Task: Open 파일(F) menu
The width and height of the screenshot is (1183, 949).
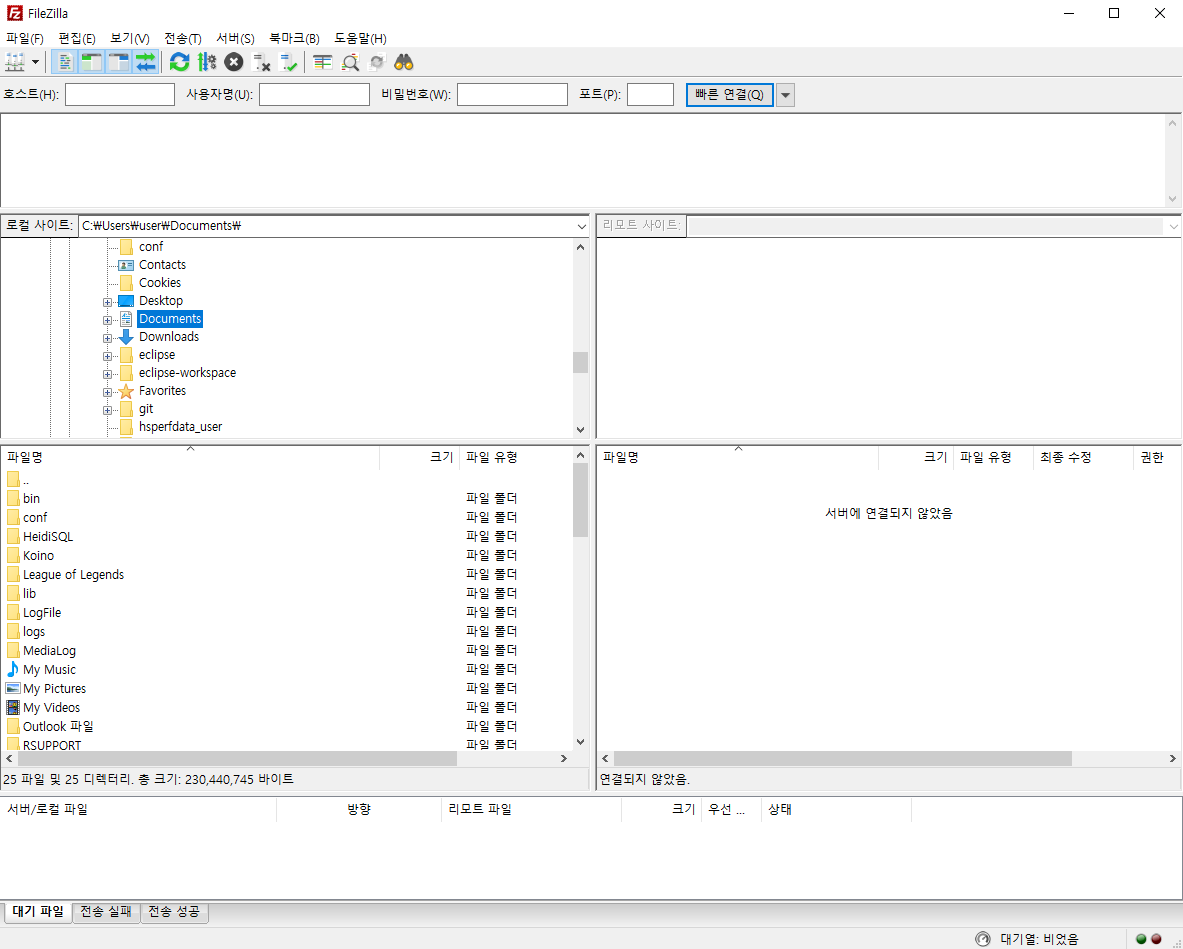Action: point(25,38)
